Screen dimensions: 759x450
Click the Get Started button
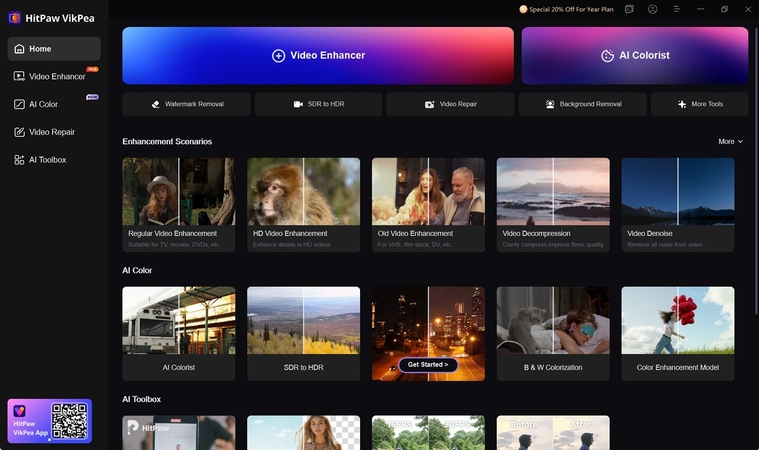tap(428, 364)
